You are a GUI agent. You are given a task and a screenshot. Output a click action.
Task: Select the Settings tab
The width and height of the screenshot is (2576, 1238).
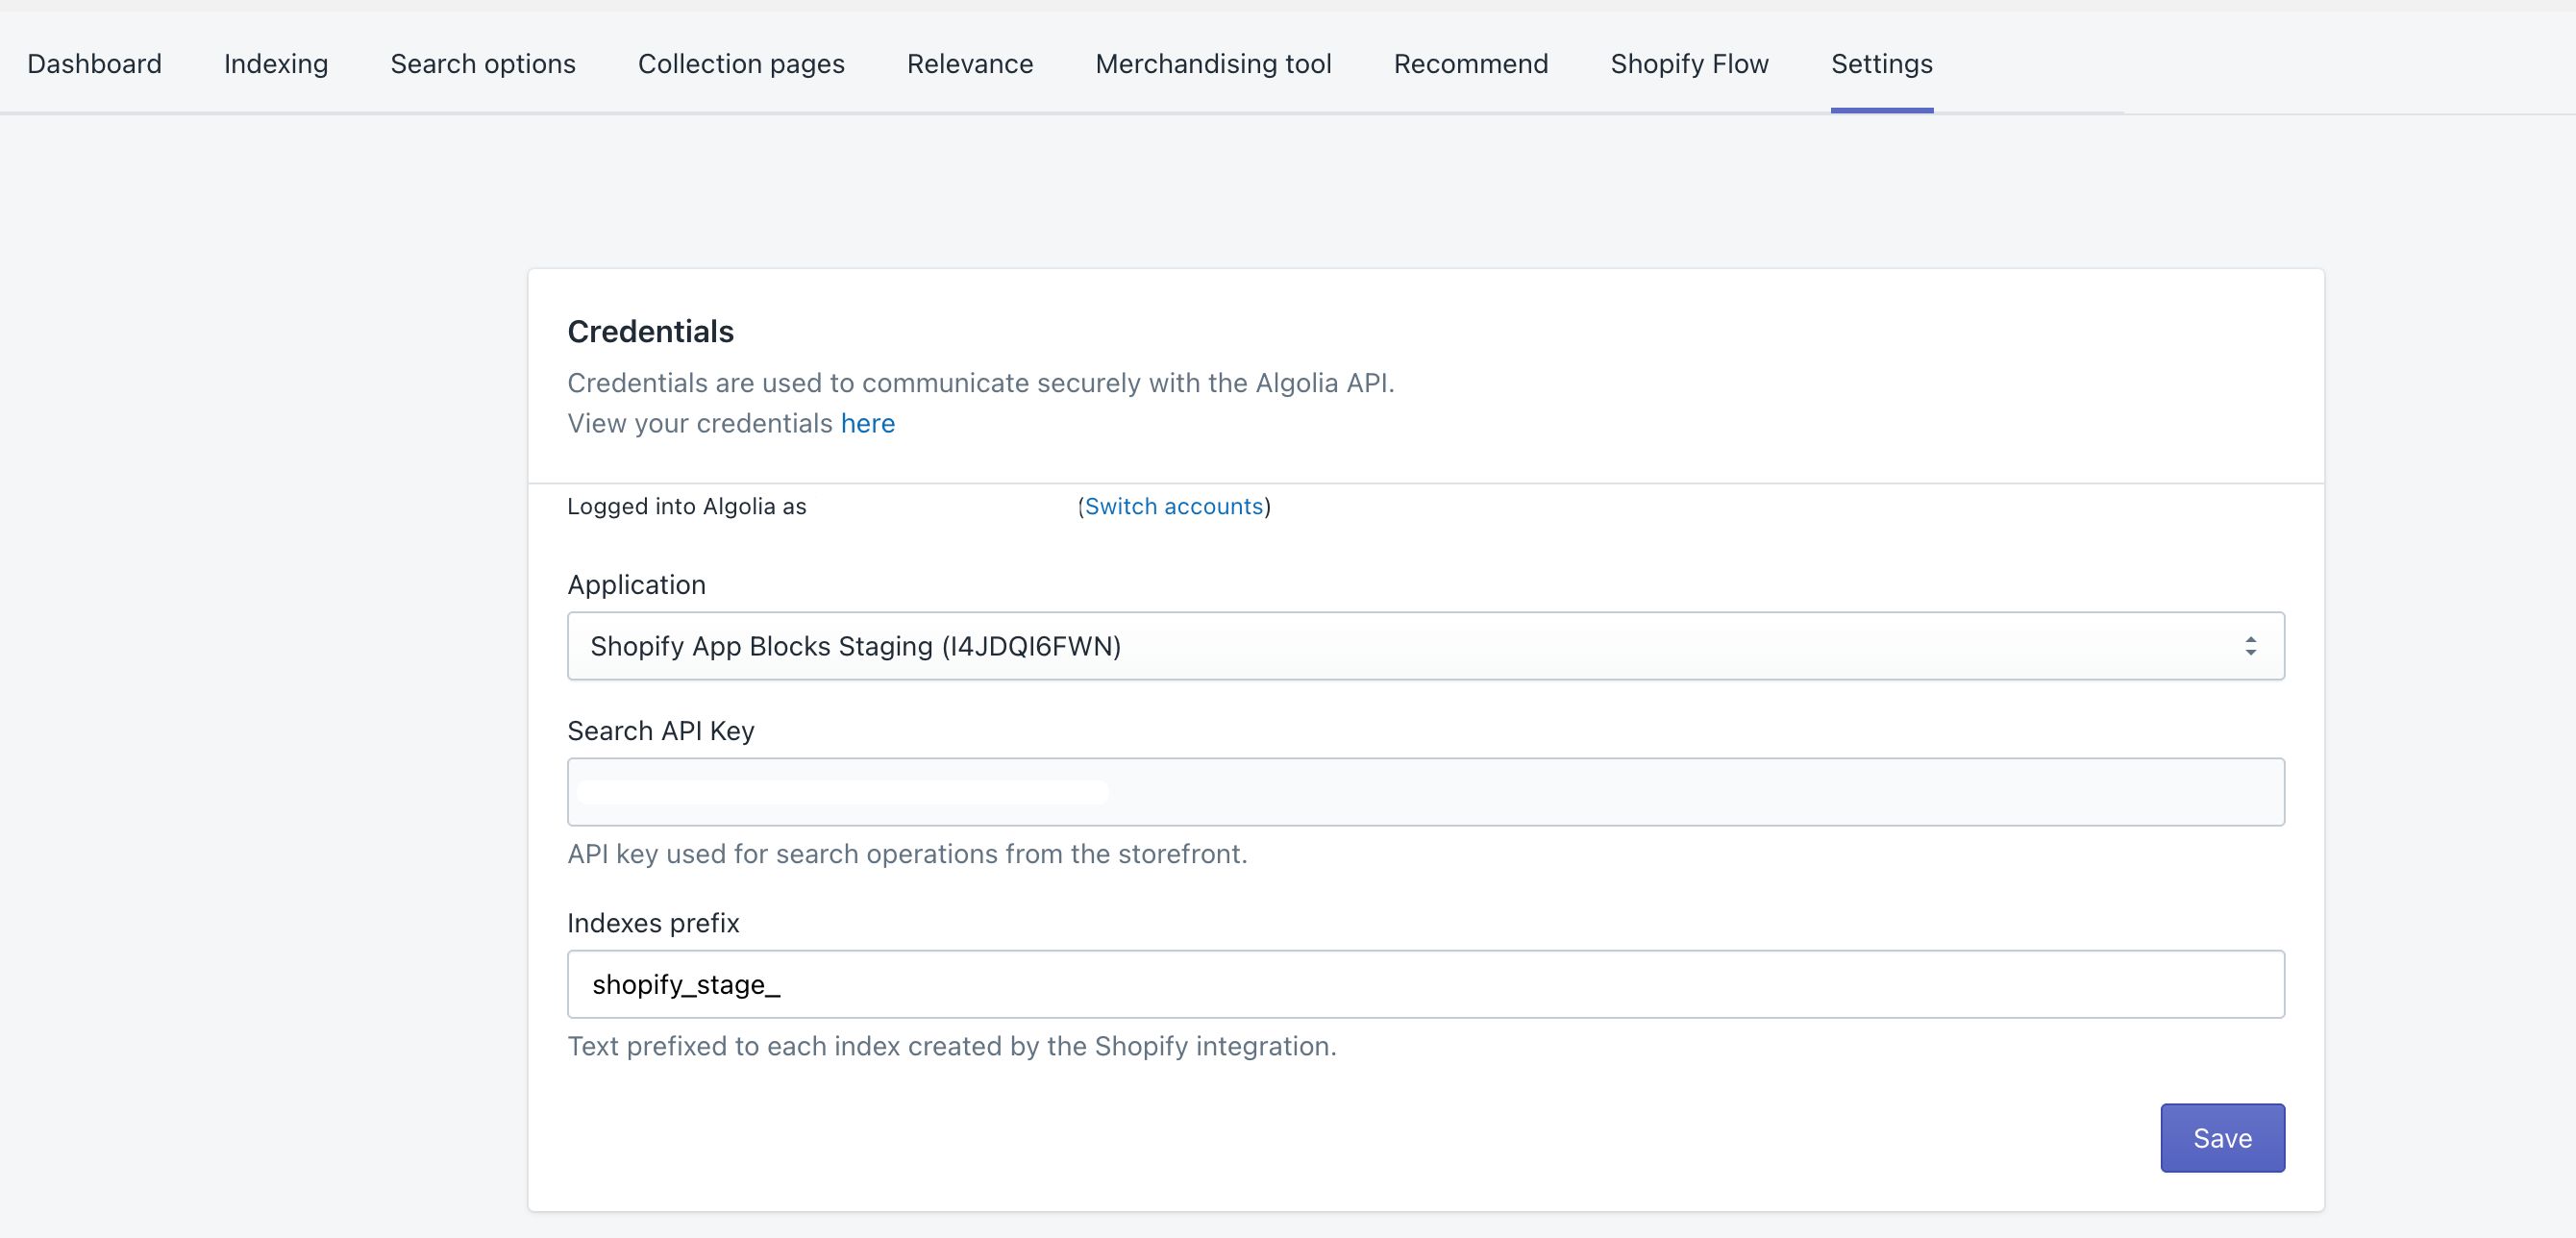(x=1881, y=63)
